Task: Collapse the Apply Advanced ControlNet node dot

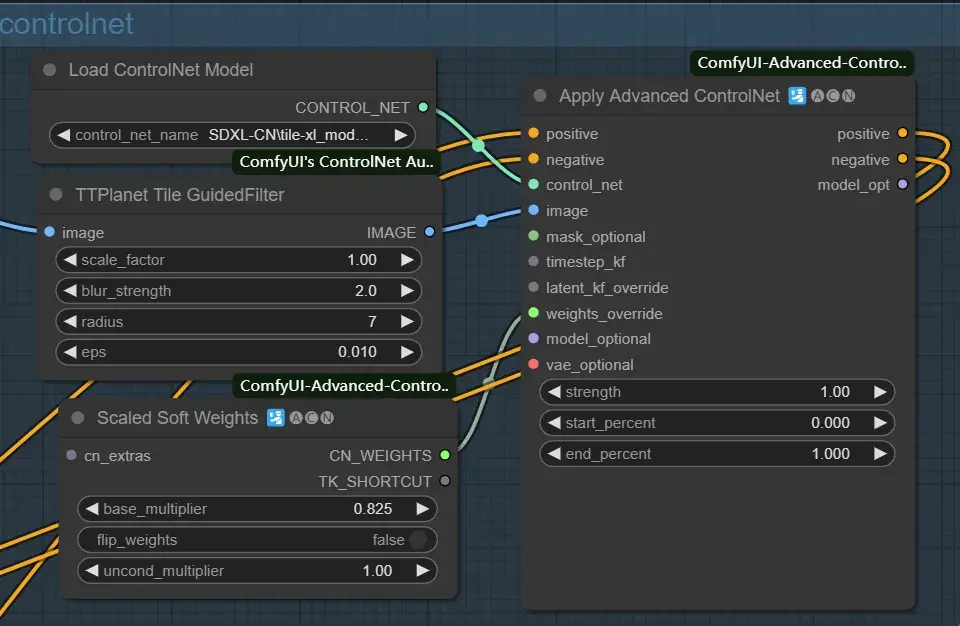Action: pos(540,96)
